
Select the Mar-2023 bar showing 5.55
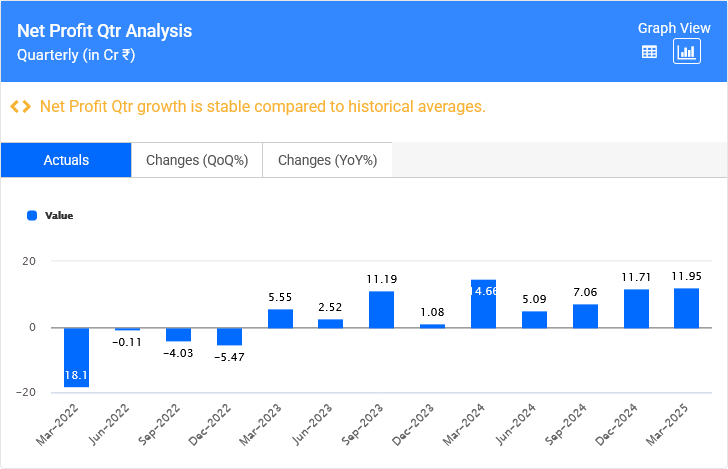tap(280, 318)
